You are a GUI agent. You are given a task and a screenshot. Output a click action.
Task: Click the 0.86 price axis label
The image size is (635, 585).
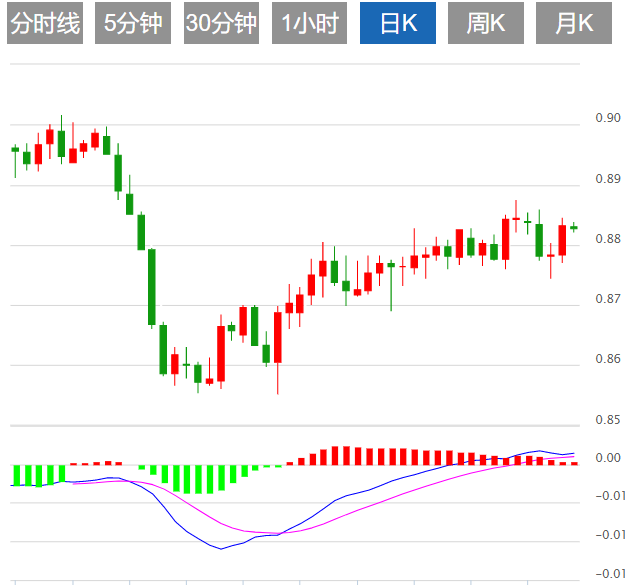(608, 358)
